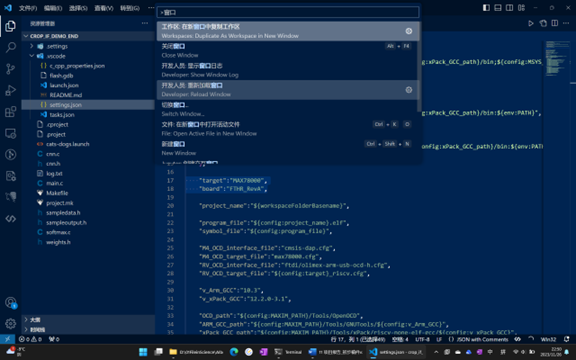Expand the Outline section in sidebar
This screenshot has width=576, height=360.
88,320
